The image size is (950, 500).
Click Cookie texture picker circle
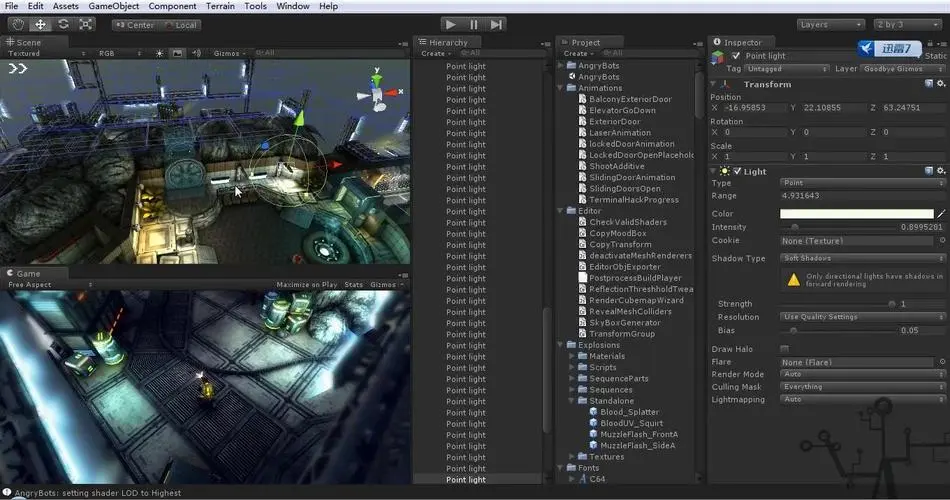click(942, 241)
